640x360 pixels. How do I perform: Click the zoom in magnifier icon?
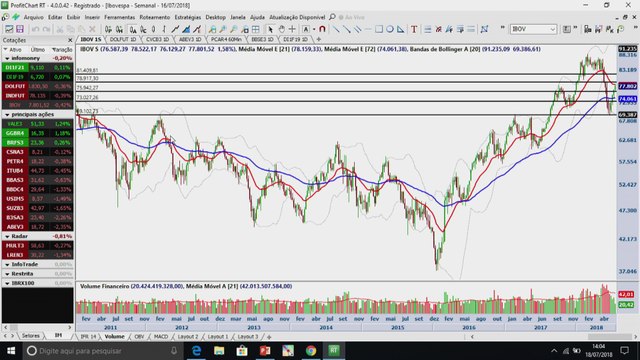tap(223, 29)
